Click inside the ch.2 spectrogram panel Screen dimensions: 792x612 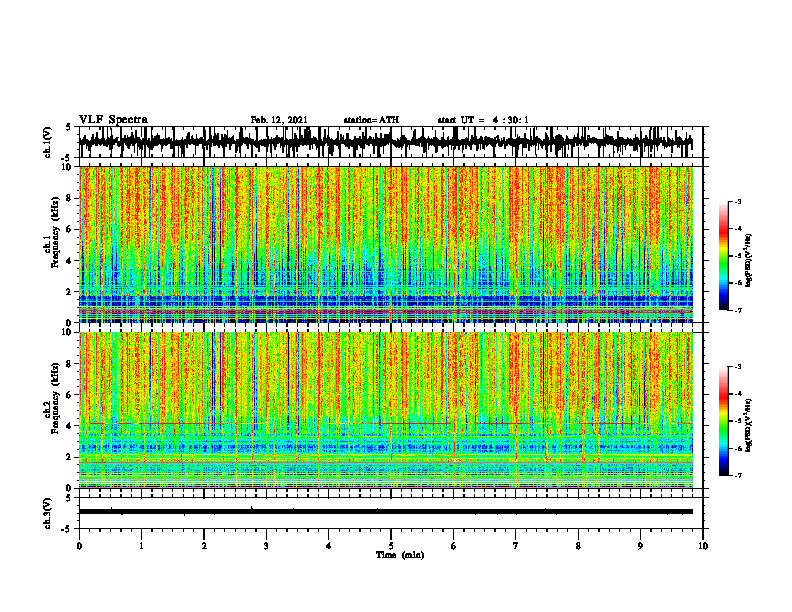click(385, 410)
